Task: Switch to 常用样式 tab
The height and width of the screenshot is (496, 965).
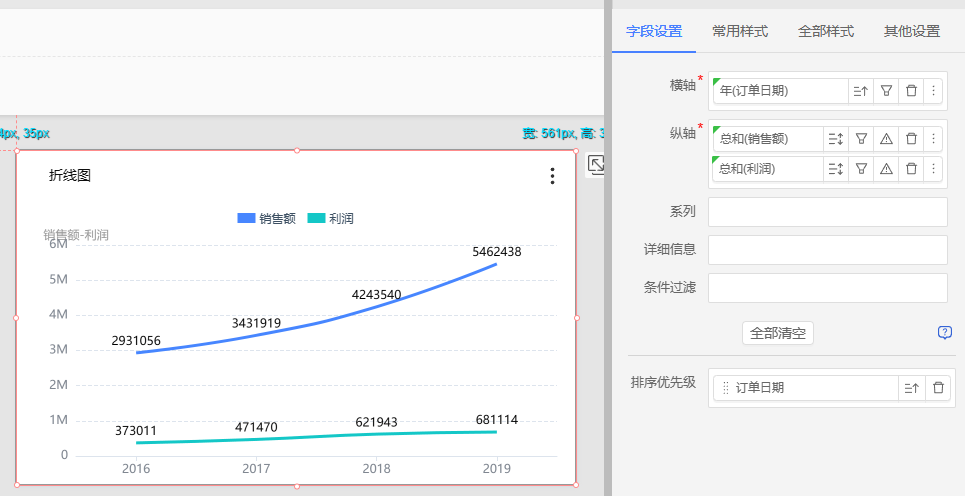Action: tap(740, 31)
